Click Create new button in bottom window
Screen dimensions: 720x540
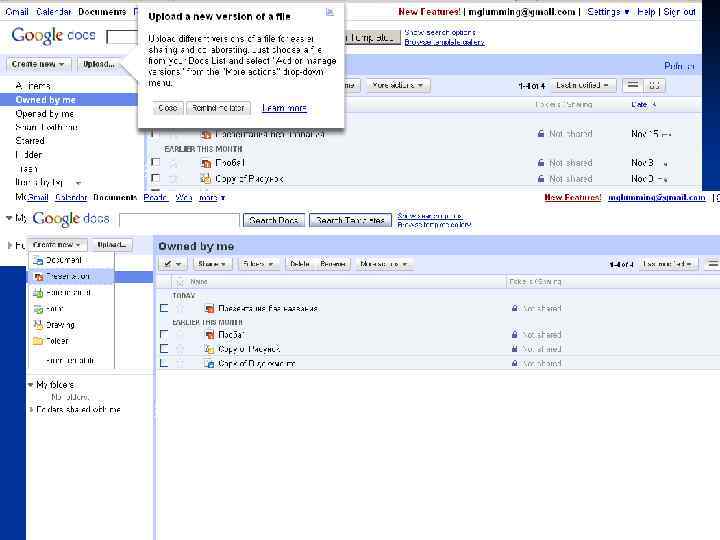click(57, 245)
